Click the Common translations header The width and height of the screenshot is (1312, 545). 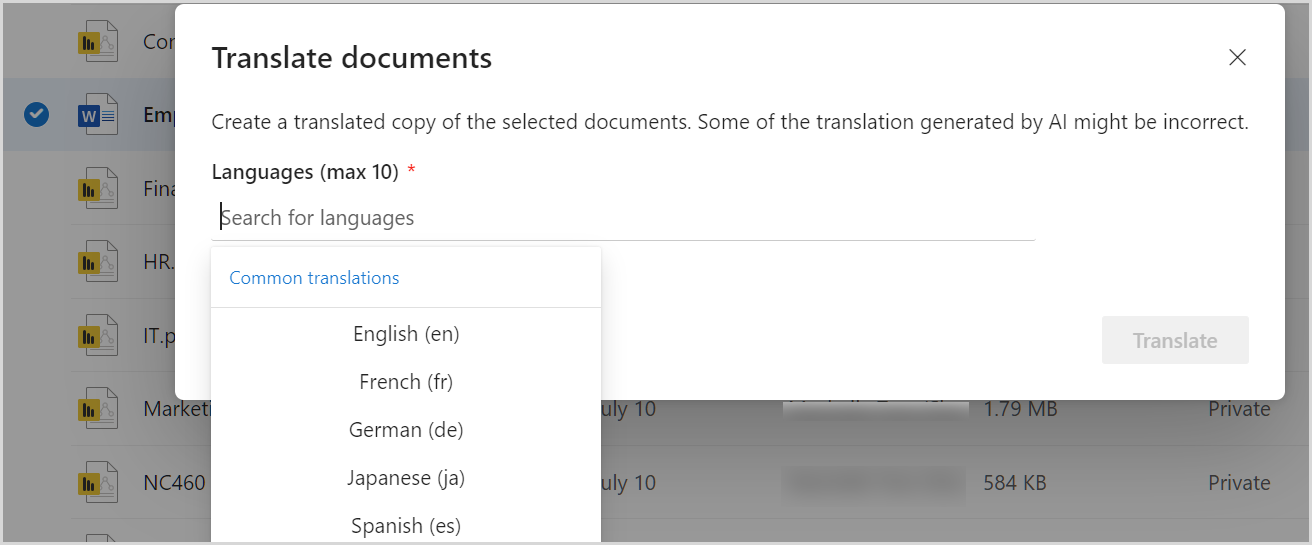coord(314,278)
